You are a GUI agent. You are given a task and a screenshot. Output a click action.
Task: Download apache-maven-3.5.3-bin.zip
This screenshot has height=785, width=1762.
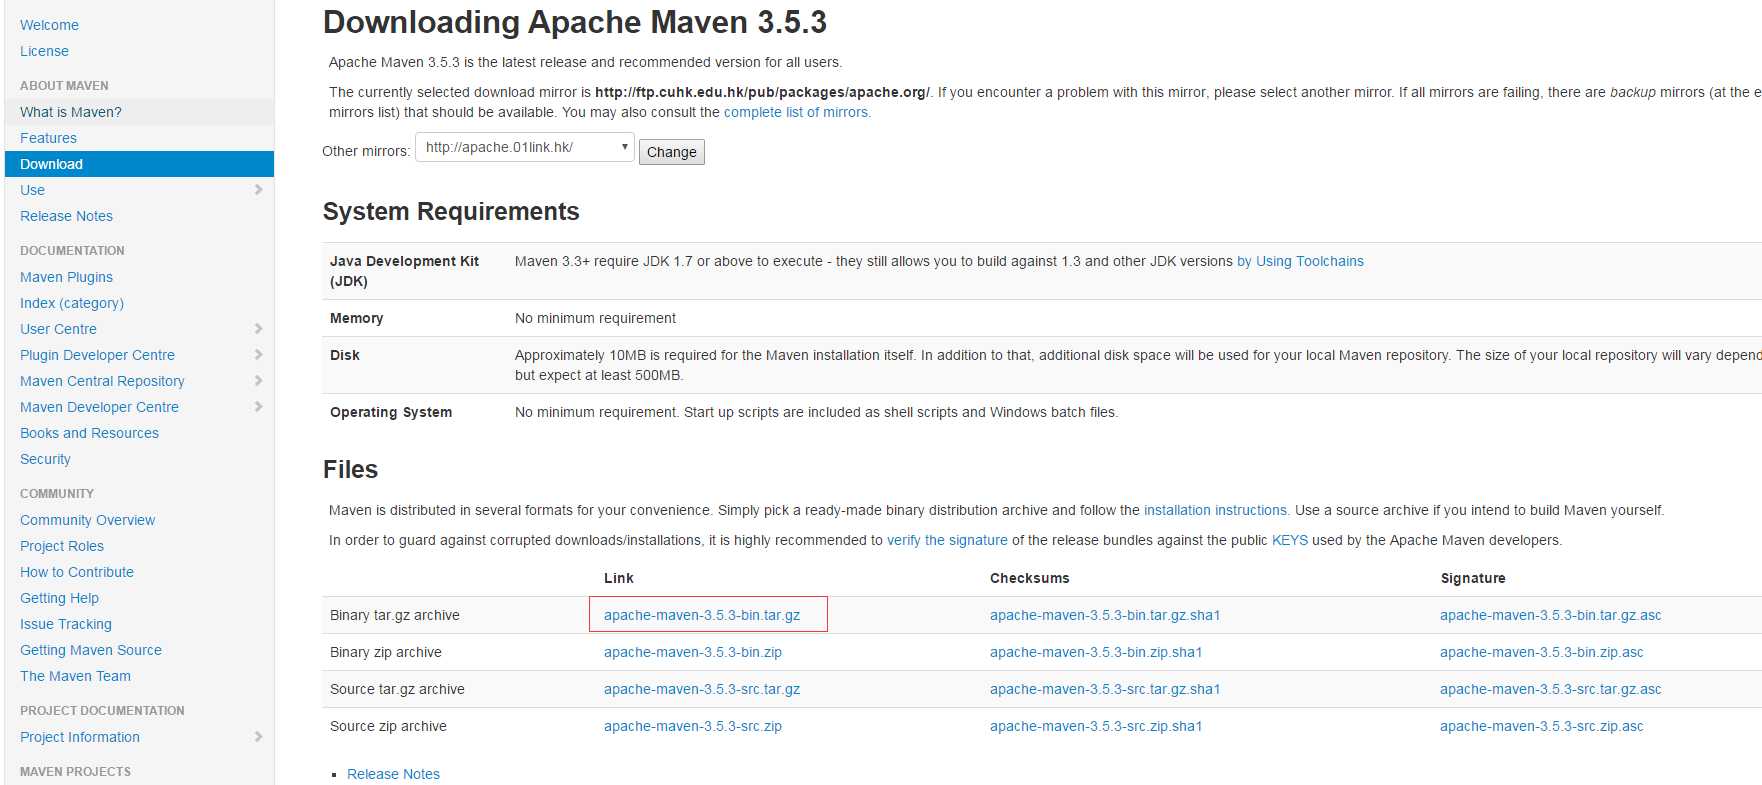tap(693, 652)
